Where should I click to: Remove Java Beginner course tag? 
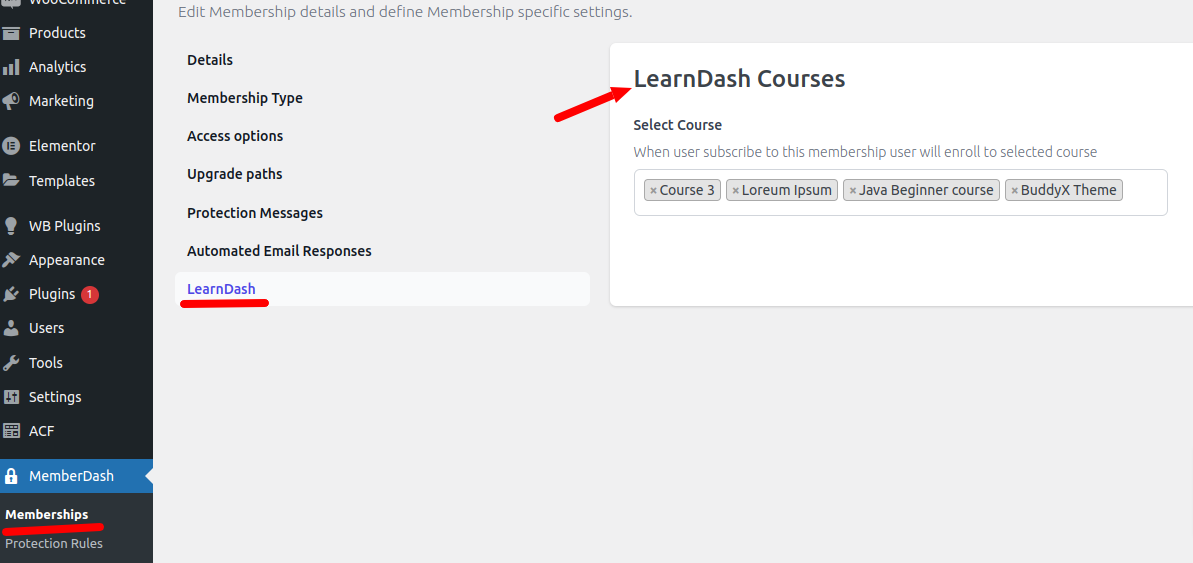coord(852,191)
